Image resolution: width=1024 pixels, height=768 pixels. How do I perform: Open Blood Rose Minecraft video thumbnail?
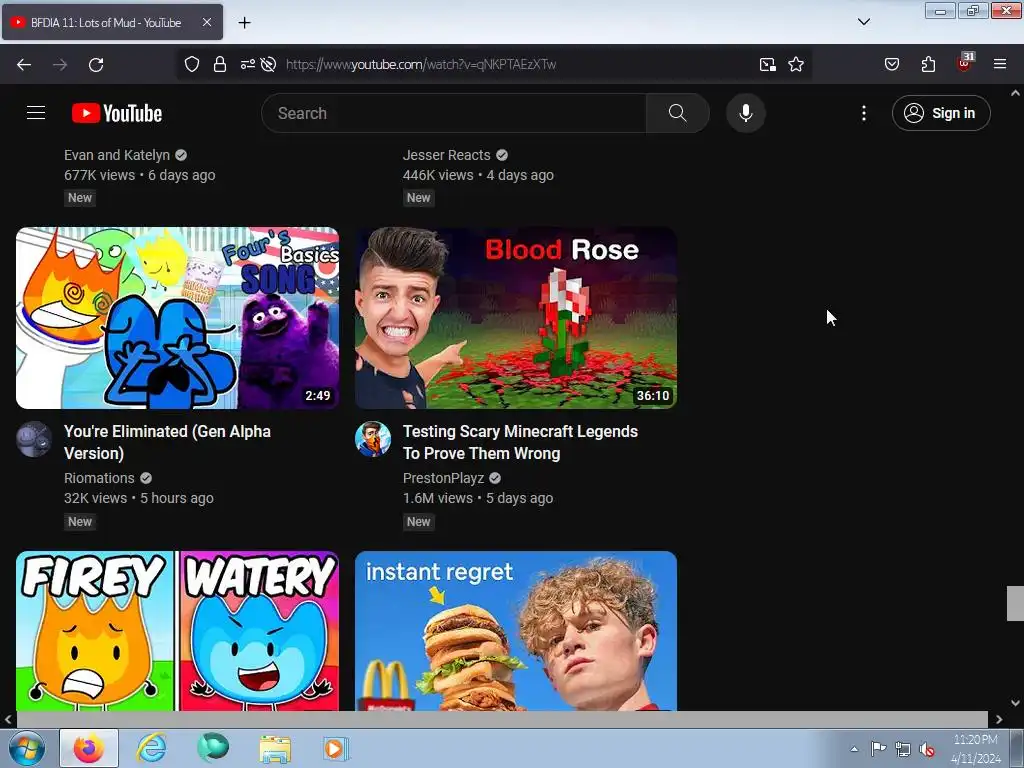[516, 318]
